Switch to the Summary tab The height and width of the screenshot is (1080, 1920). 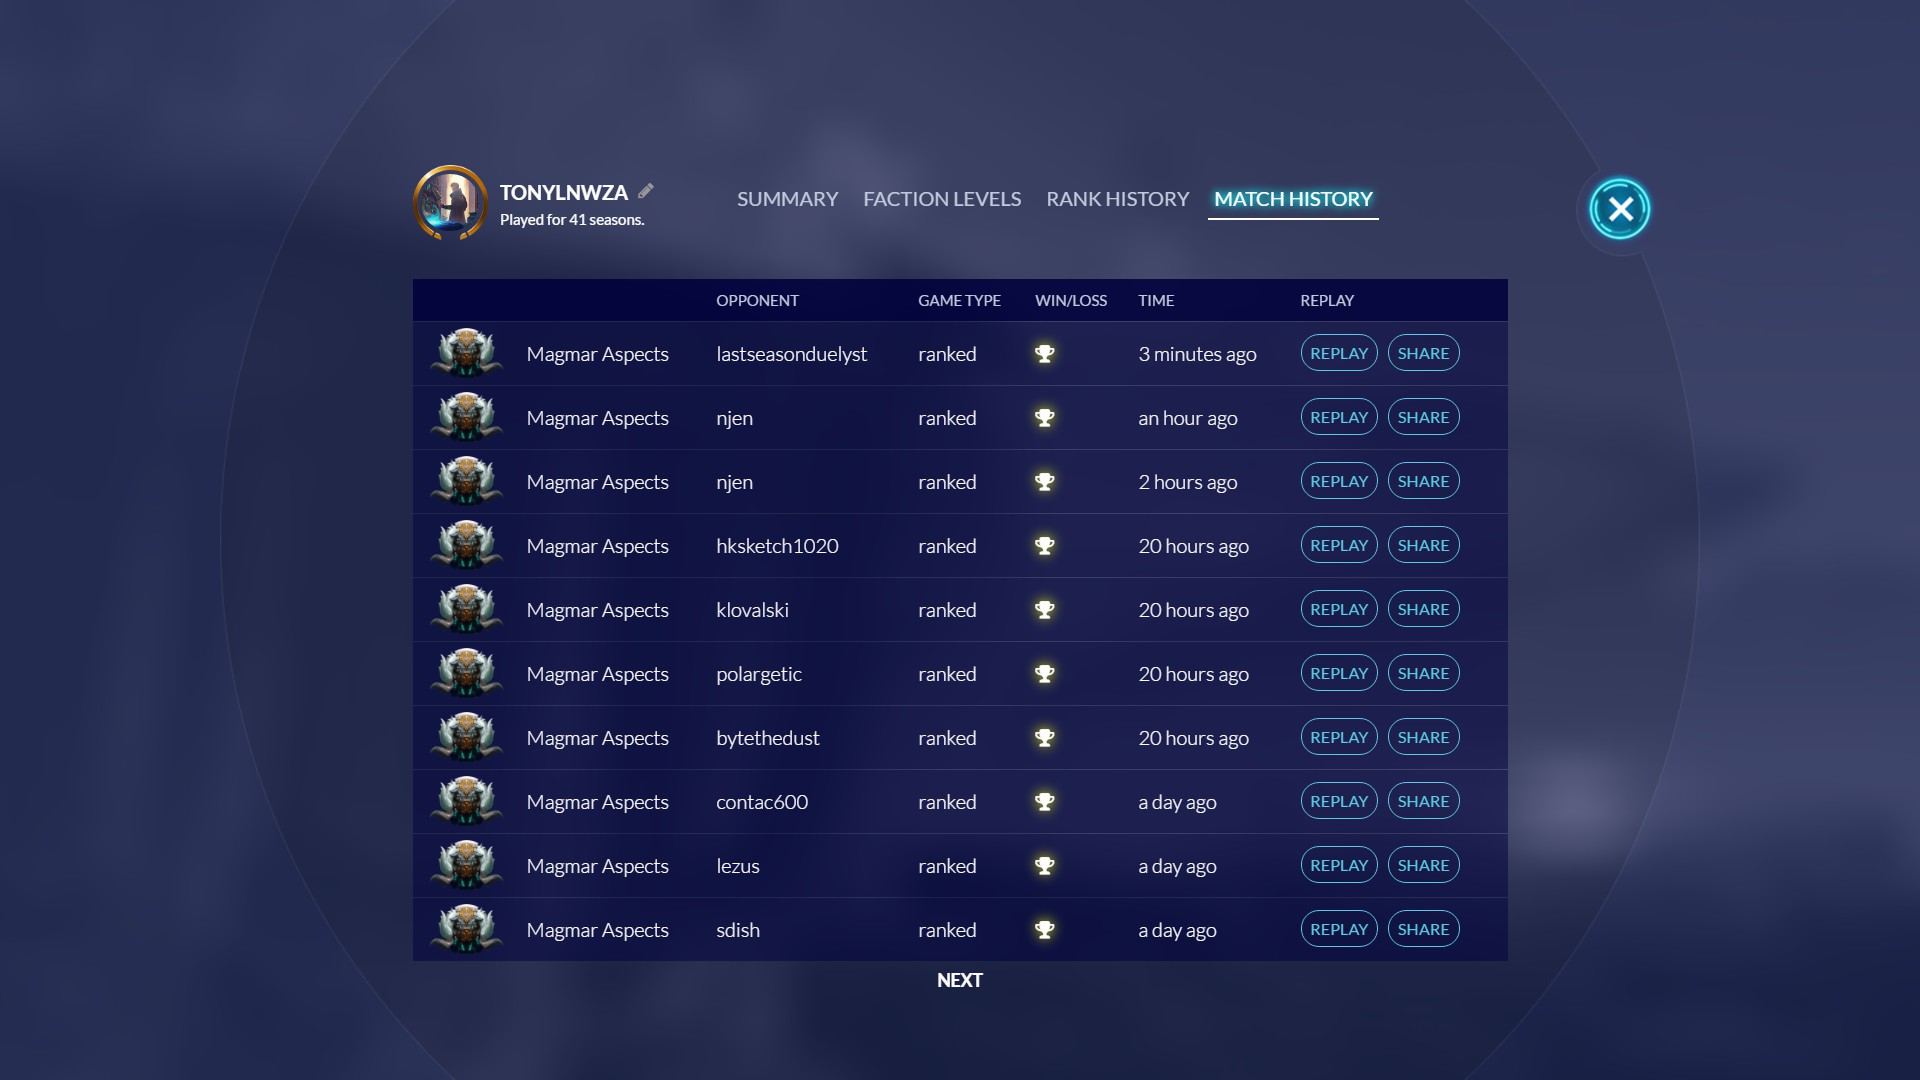787,199
